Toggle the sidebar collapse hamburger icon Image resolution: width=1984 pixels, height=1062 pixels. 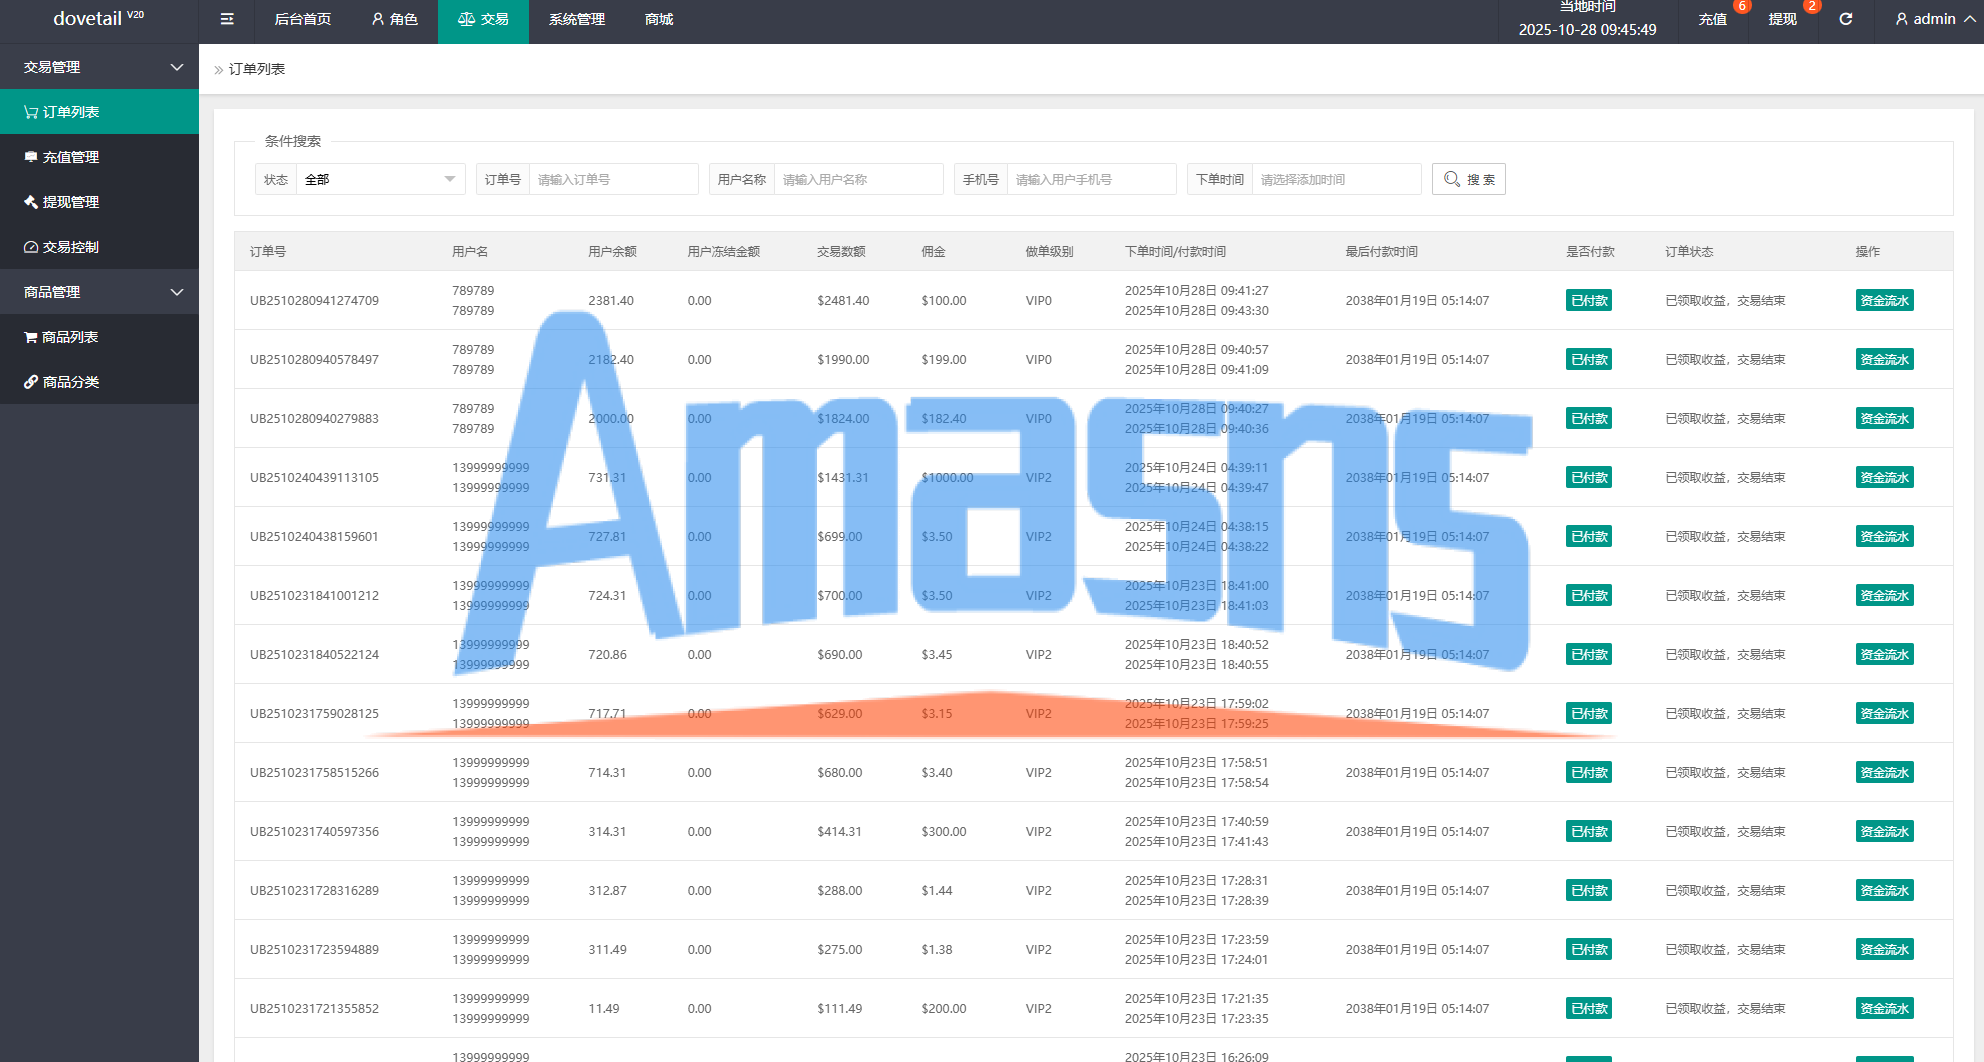pyautogui.click(x=227, y=19)
